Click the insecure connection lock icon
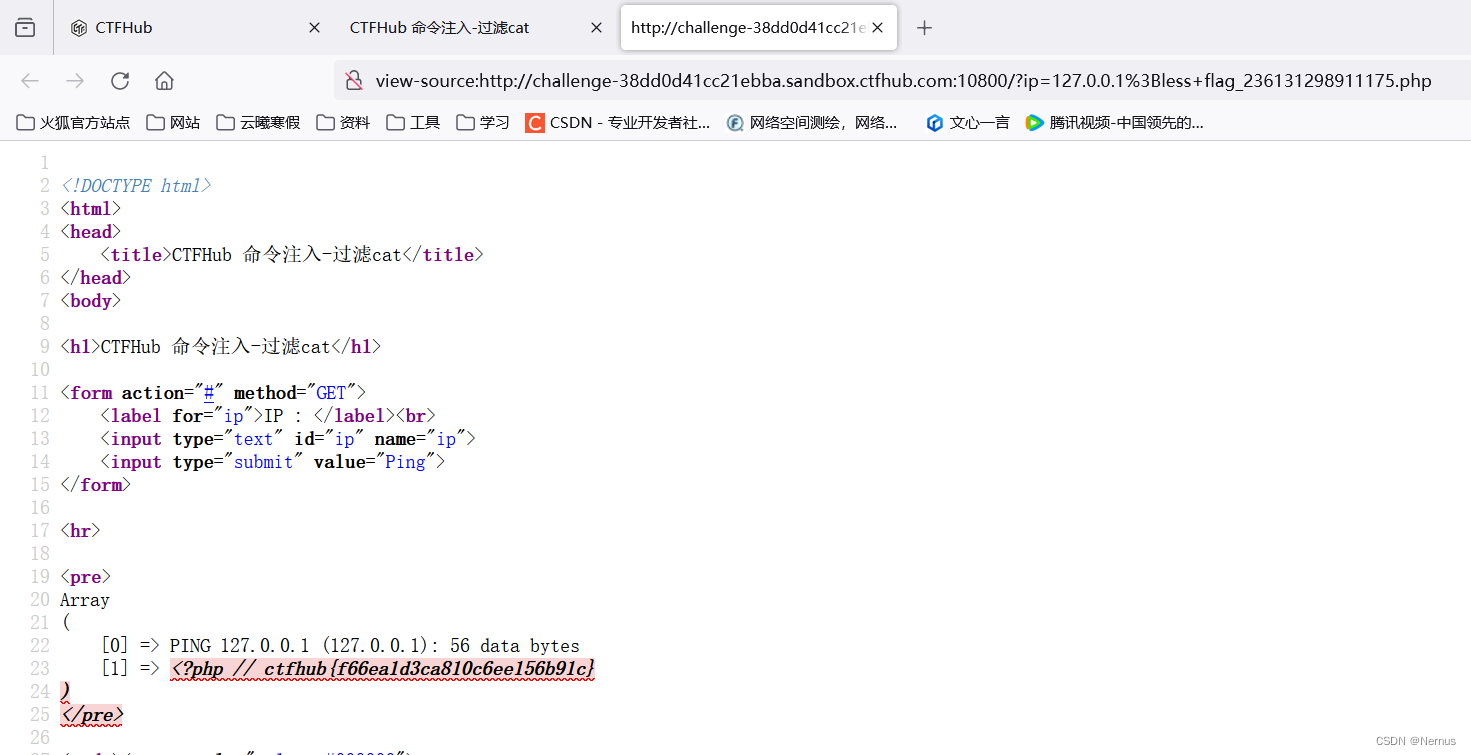 tap(353, 81)
